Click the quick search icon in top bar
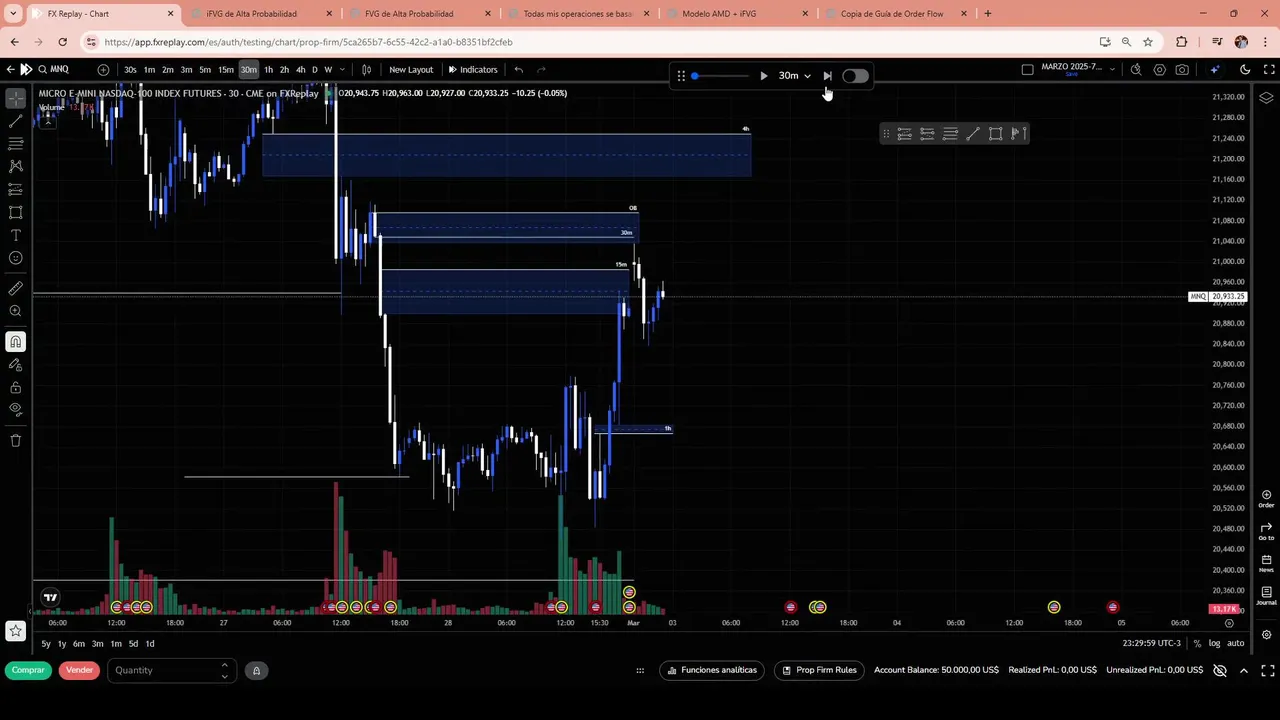The height and width of the screenshot is (720, 1280). (x=1136, y=69)
